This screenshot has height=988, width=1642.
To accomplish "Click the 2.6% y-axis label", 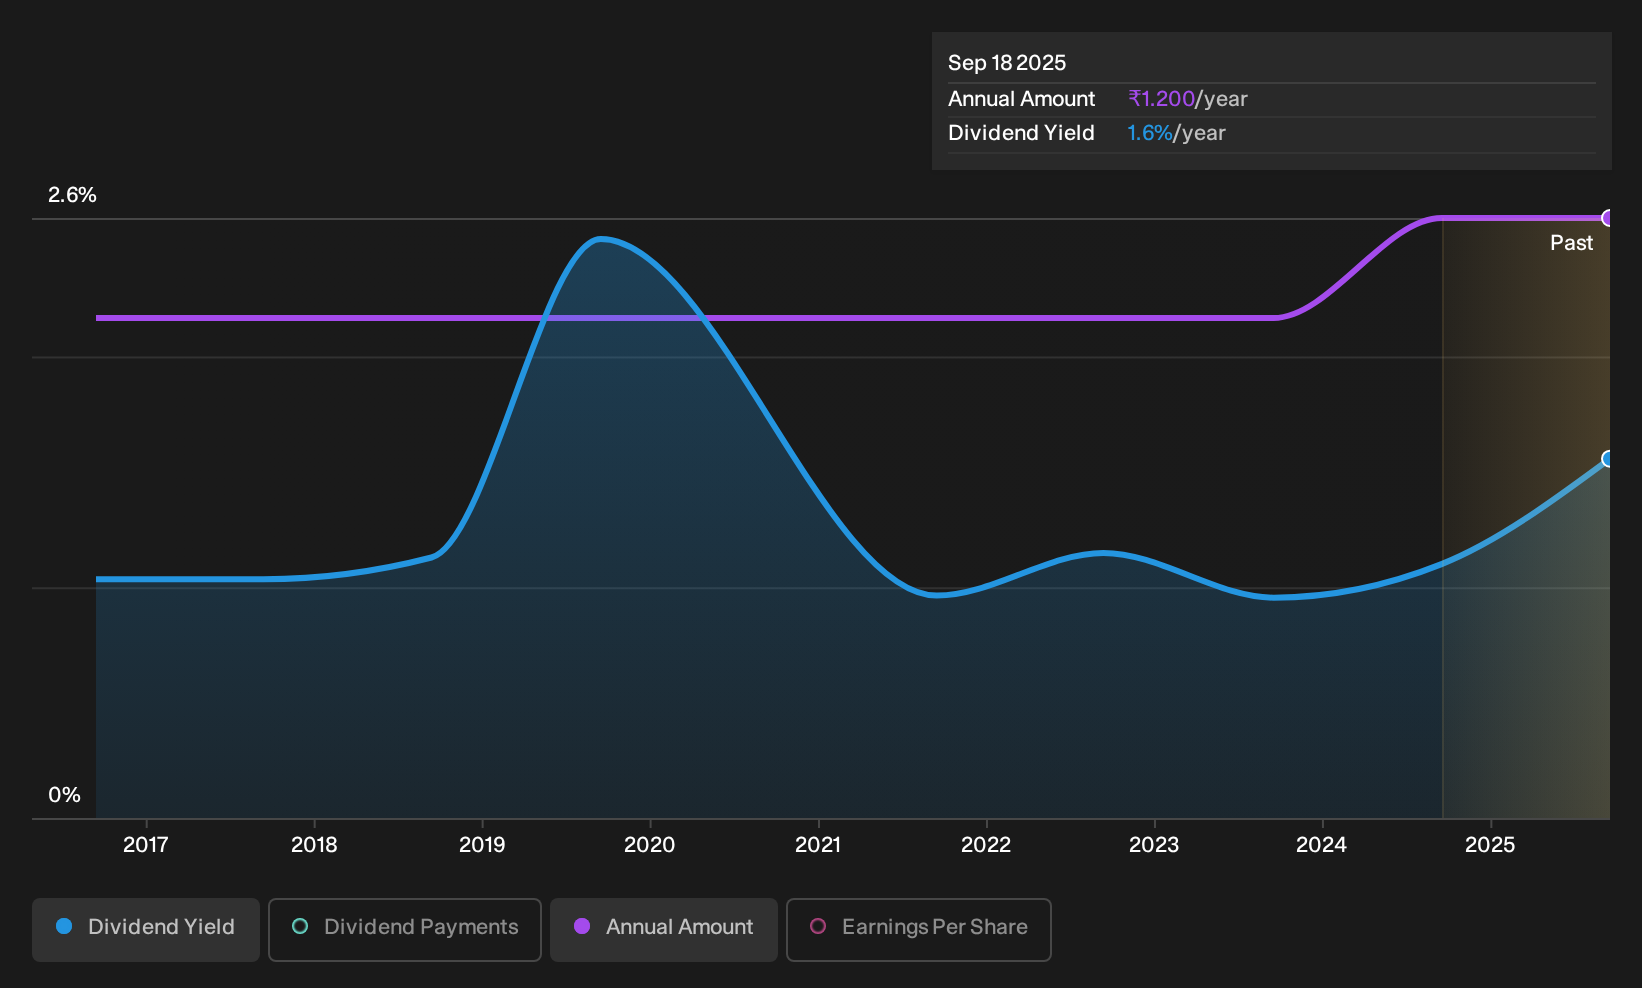I will point(72,195).
